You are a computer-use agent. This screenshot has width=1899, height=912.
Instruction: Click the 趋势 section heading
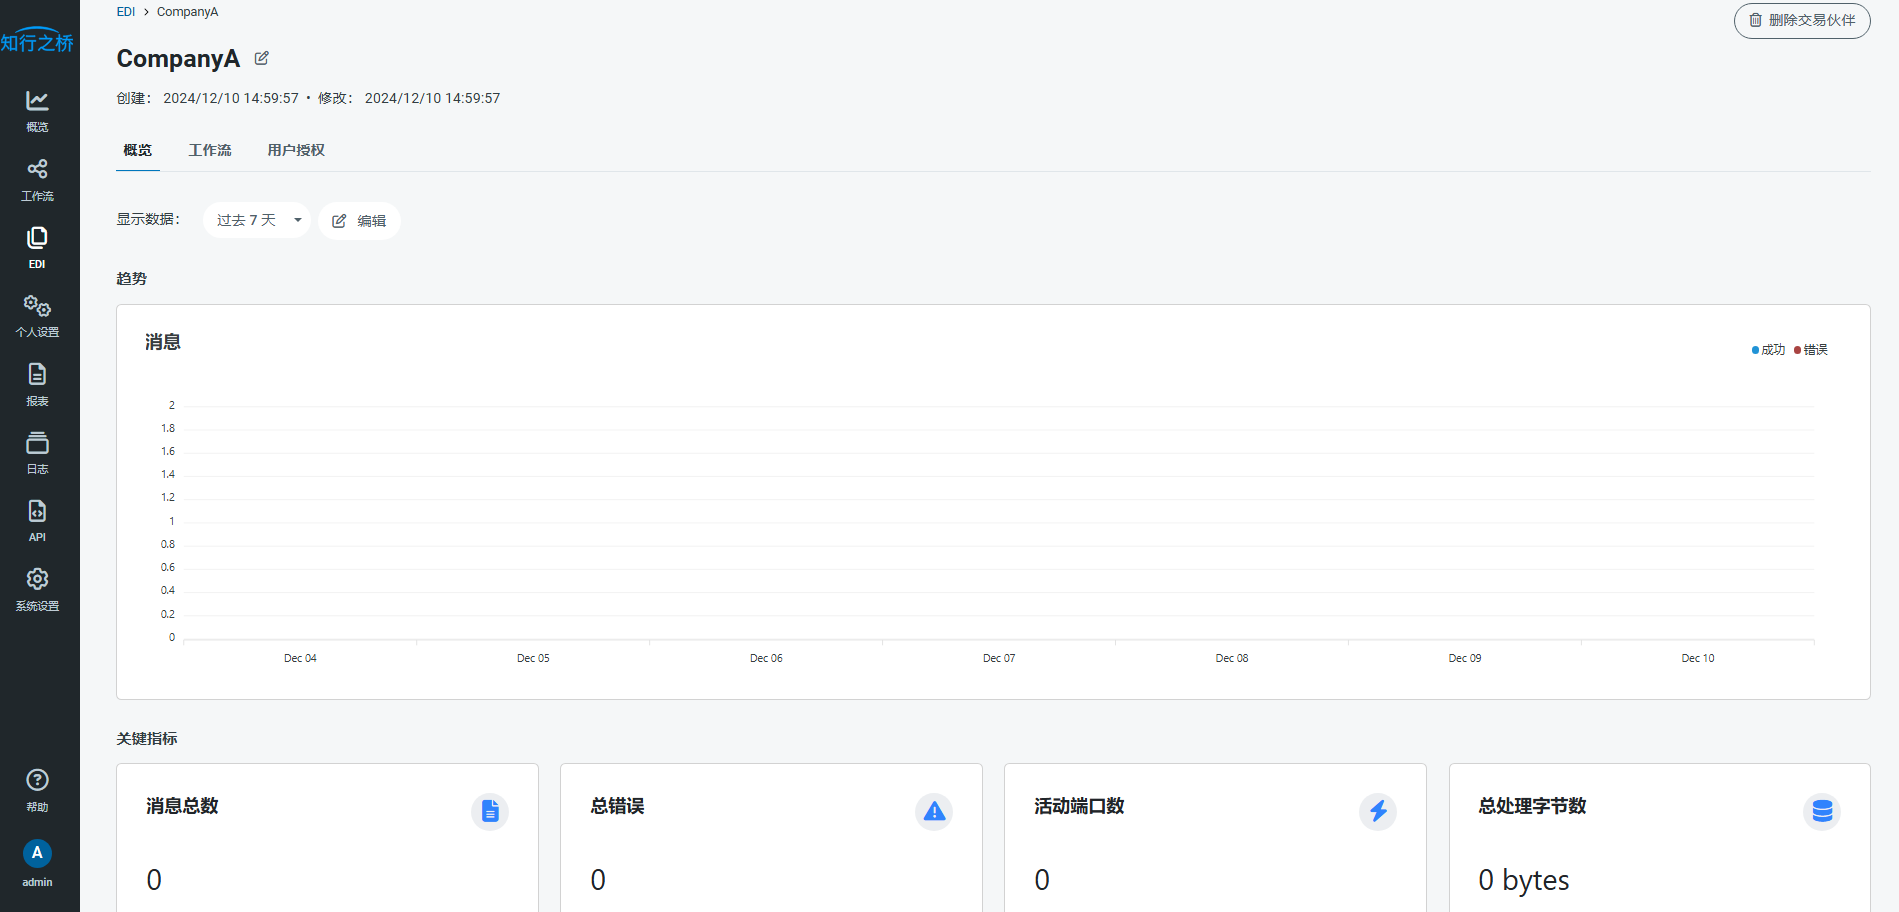coord(132,279)
